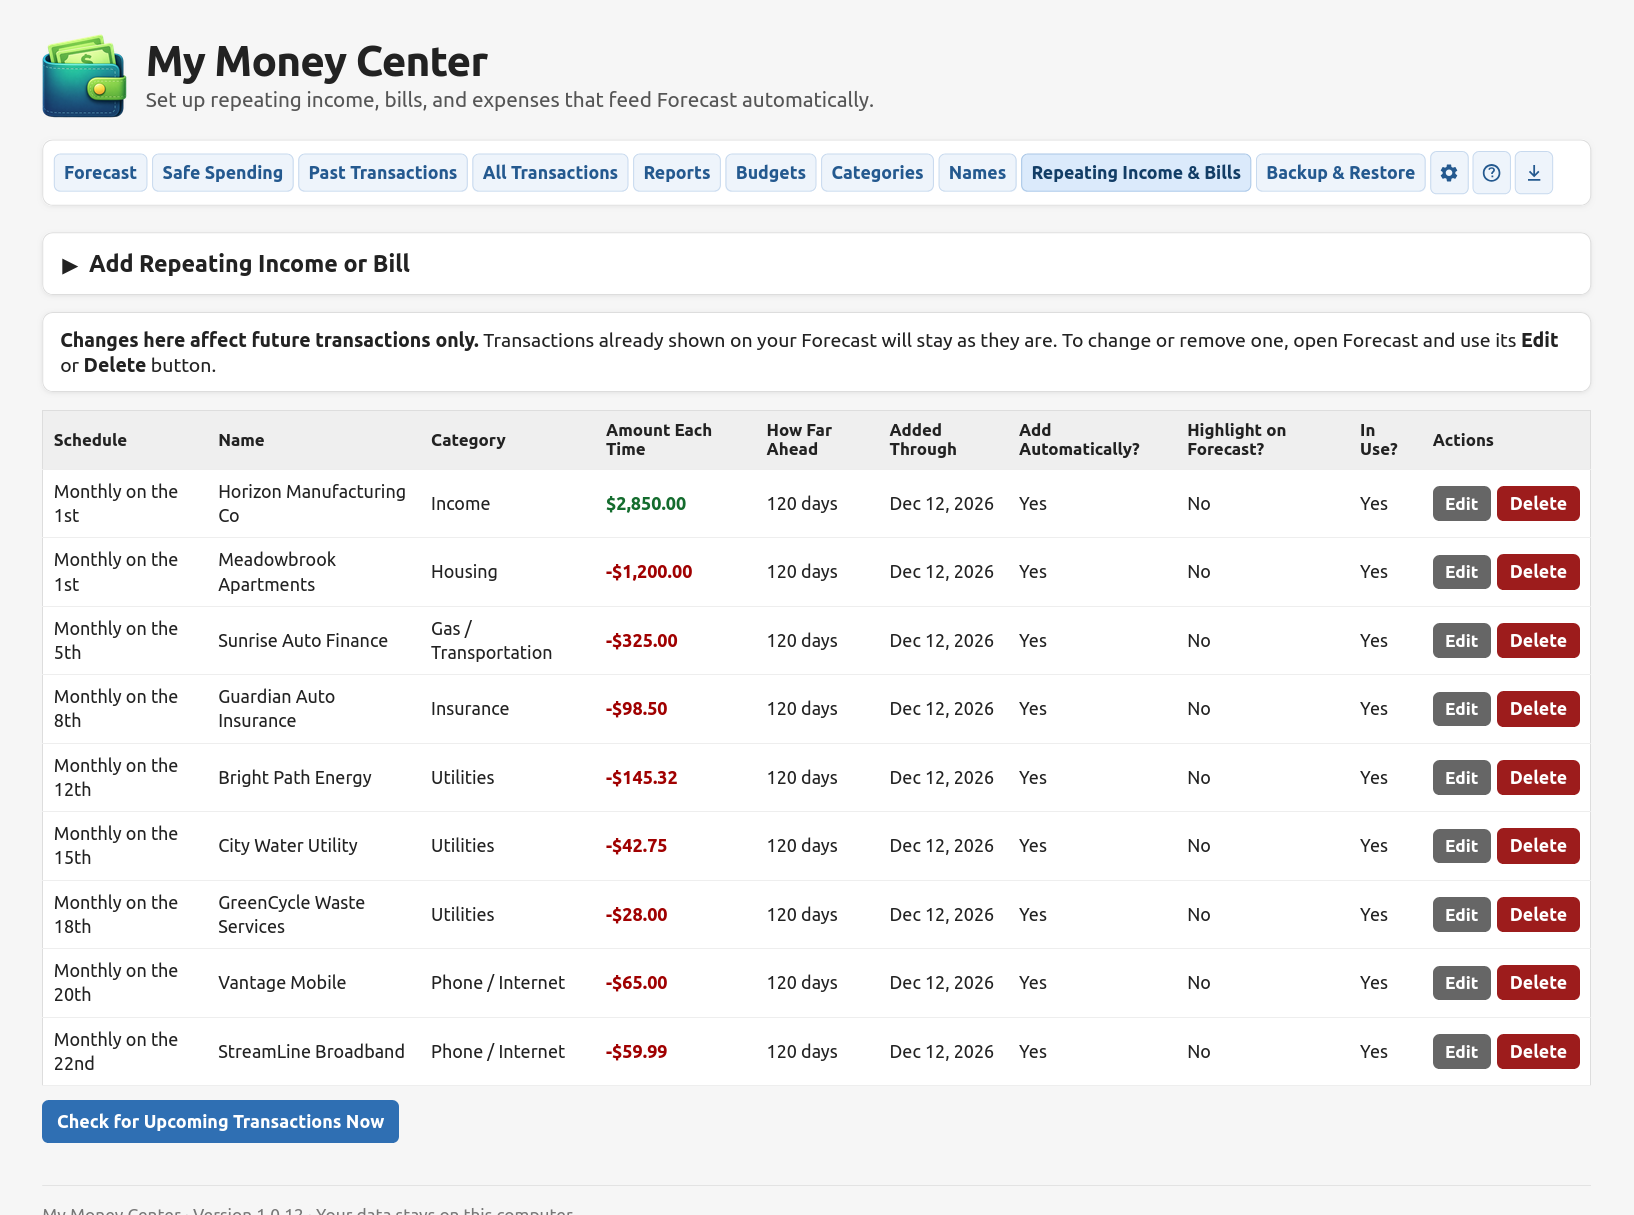Open the settings gear icon
Screen dimensions: 1634x1215
pyautogui.click(x=1449, y=173)
